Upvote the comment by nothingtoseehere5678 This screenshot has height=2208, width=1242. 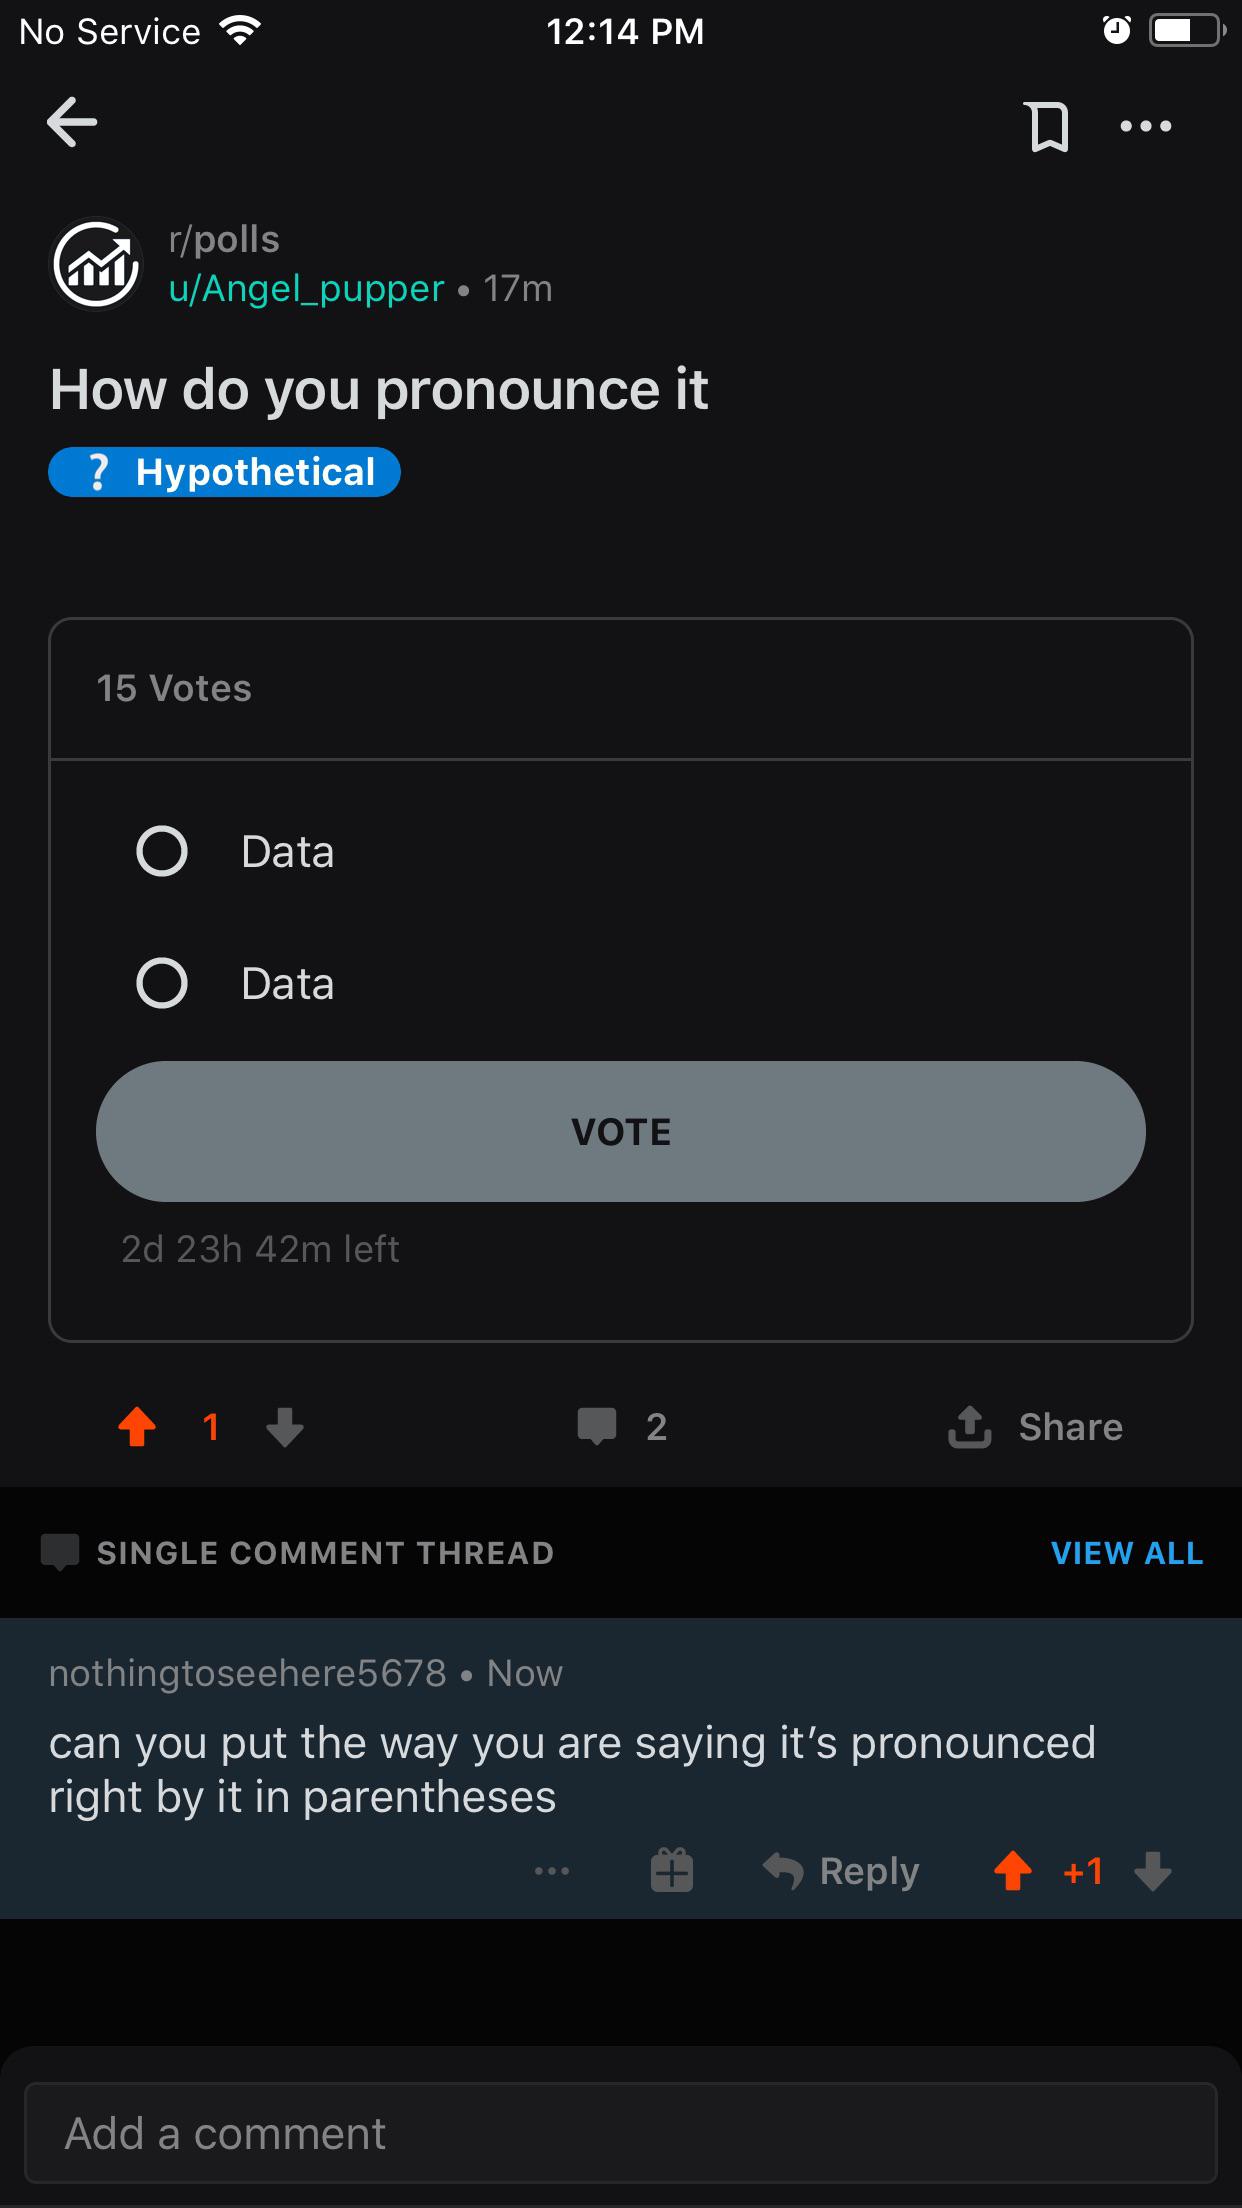(x=1013, y=1871)
